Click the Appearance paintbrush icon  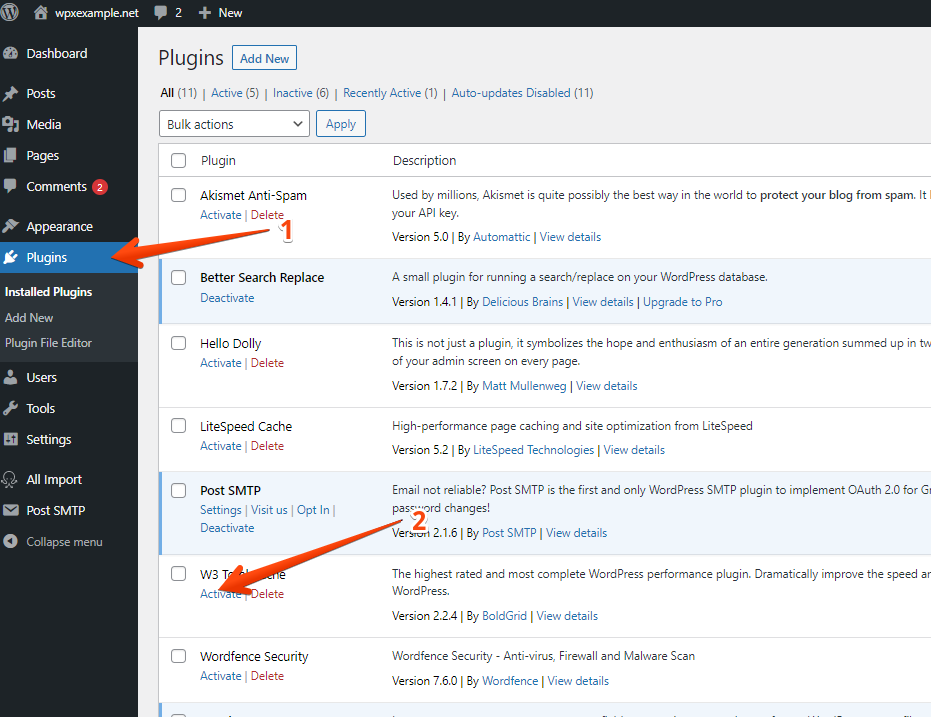[10, 226]
